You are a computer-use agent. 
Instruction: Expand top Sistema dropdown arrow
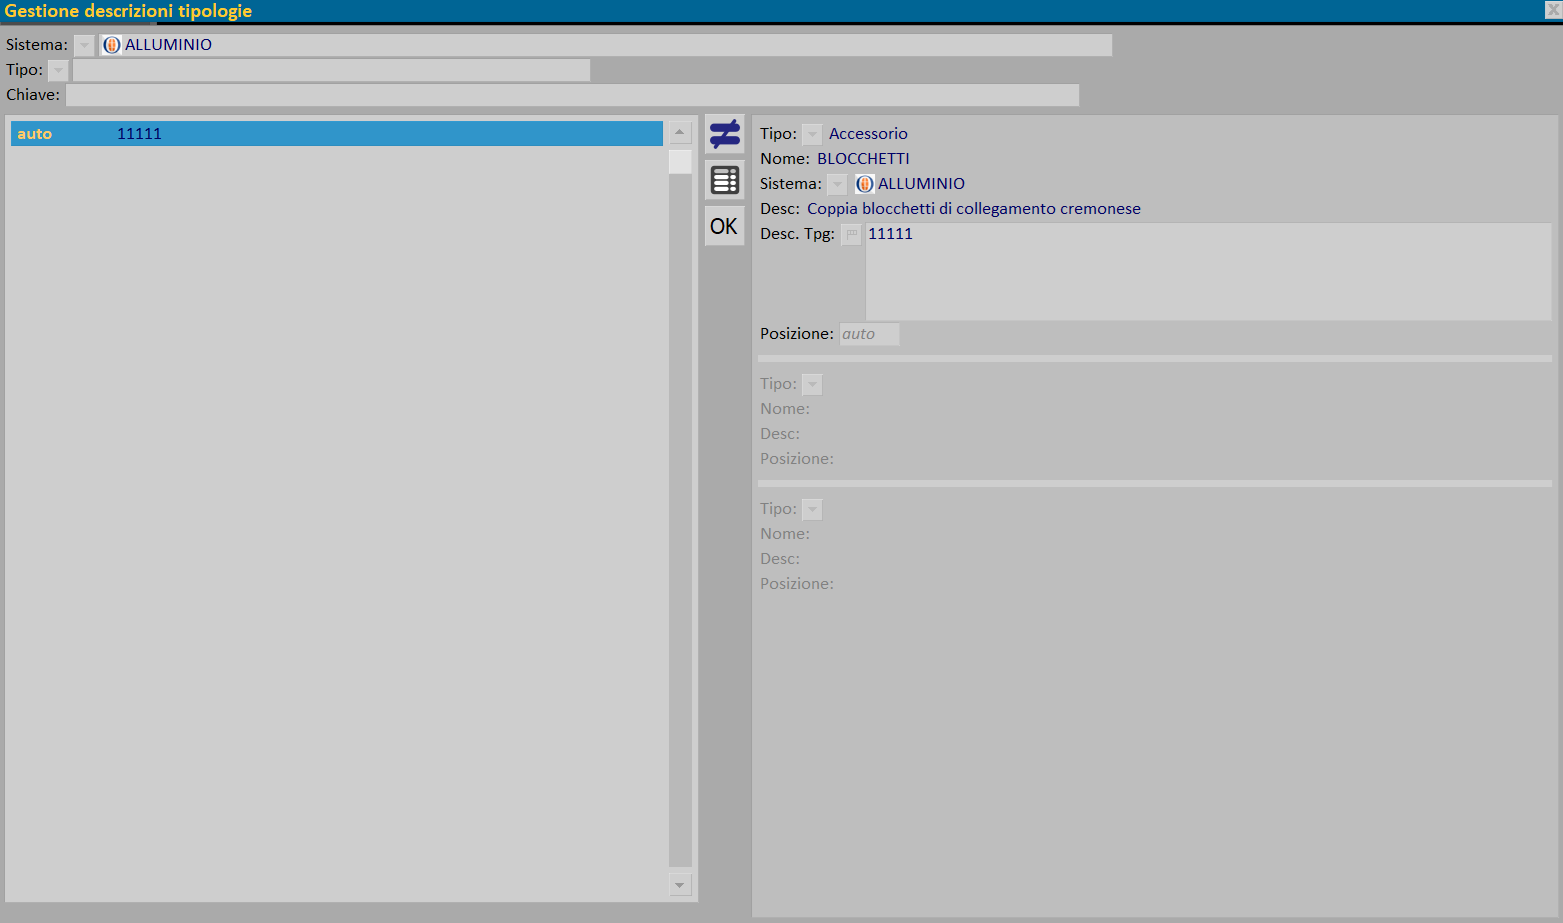coord(84,45)
